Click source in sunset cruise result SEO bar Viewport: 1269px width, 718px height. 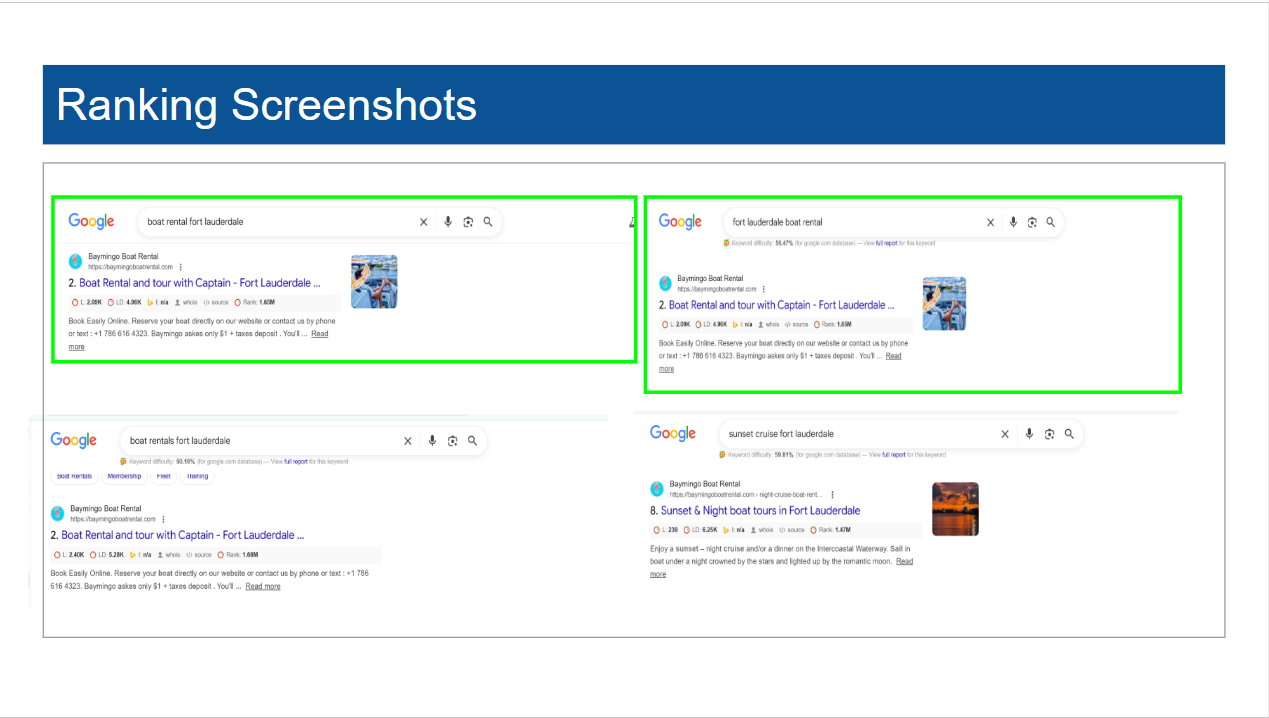[x=791, y=530]
